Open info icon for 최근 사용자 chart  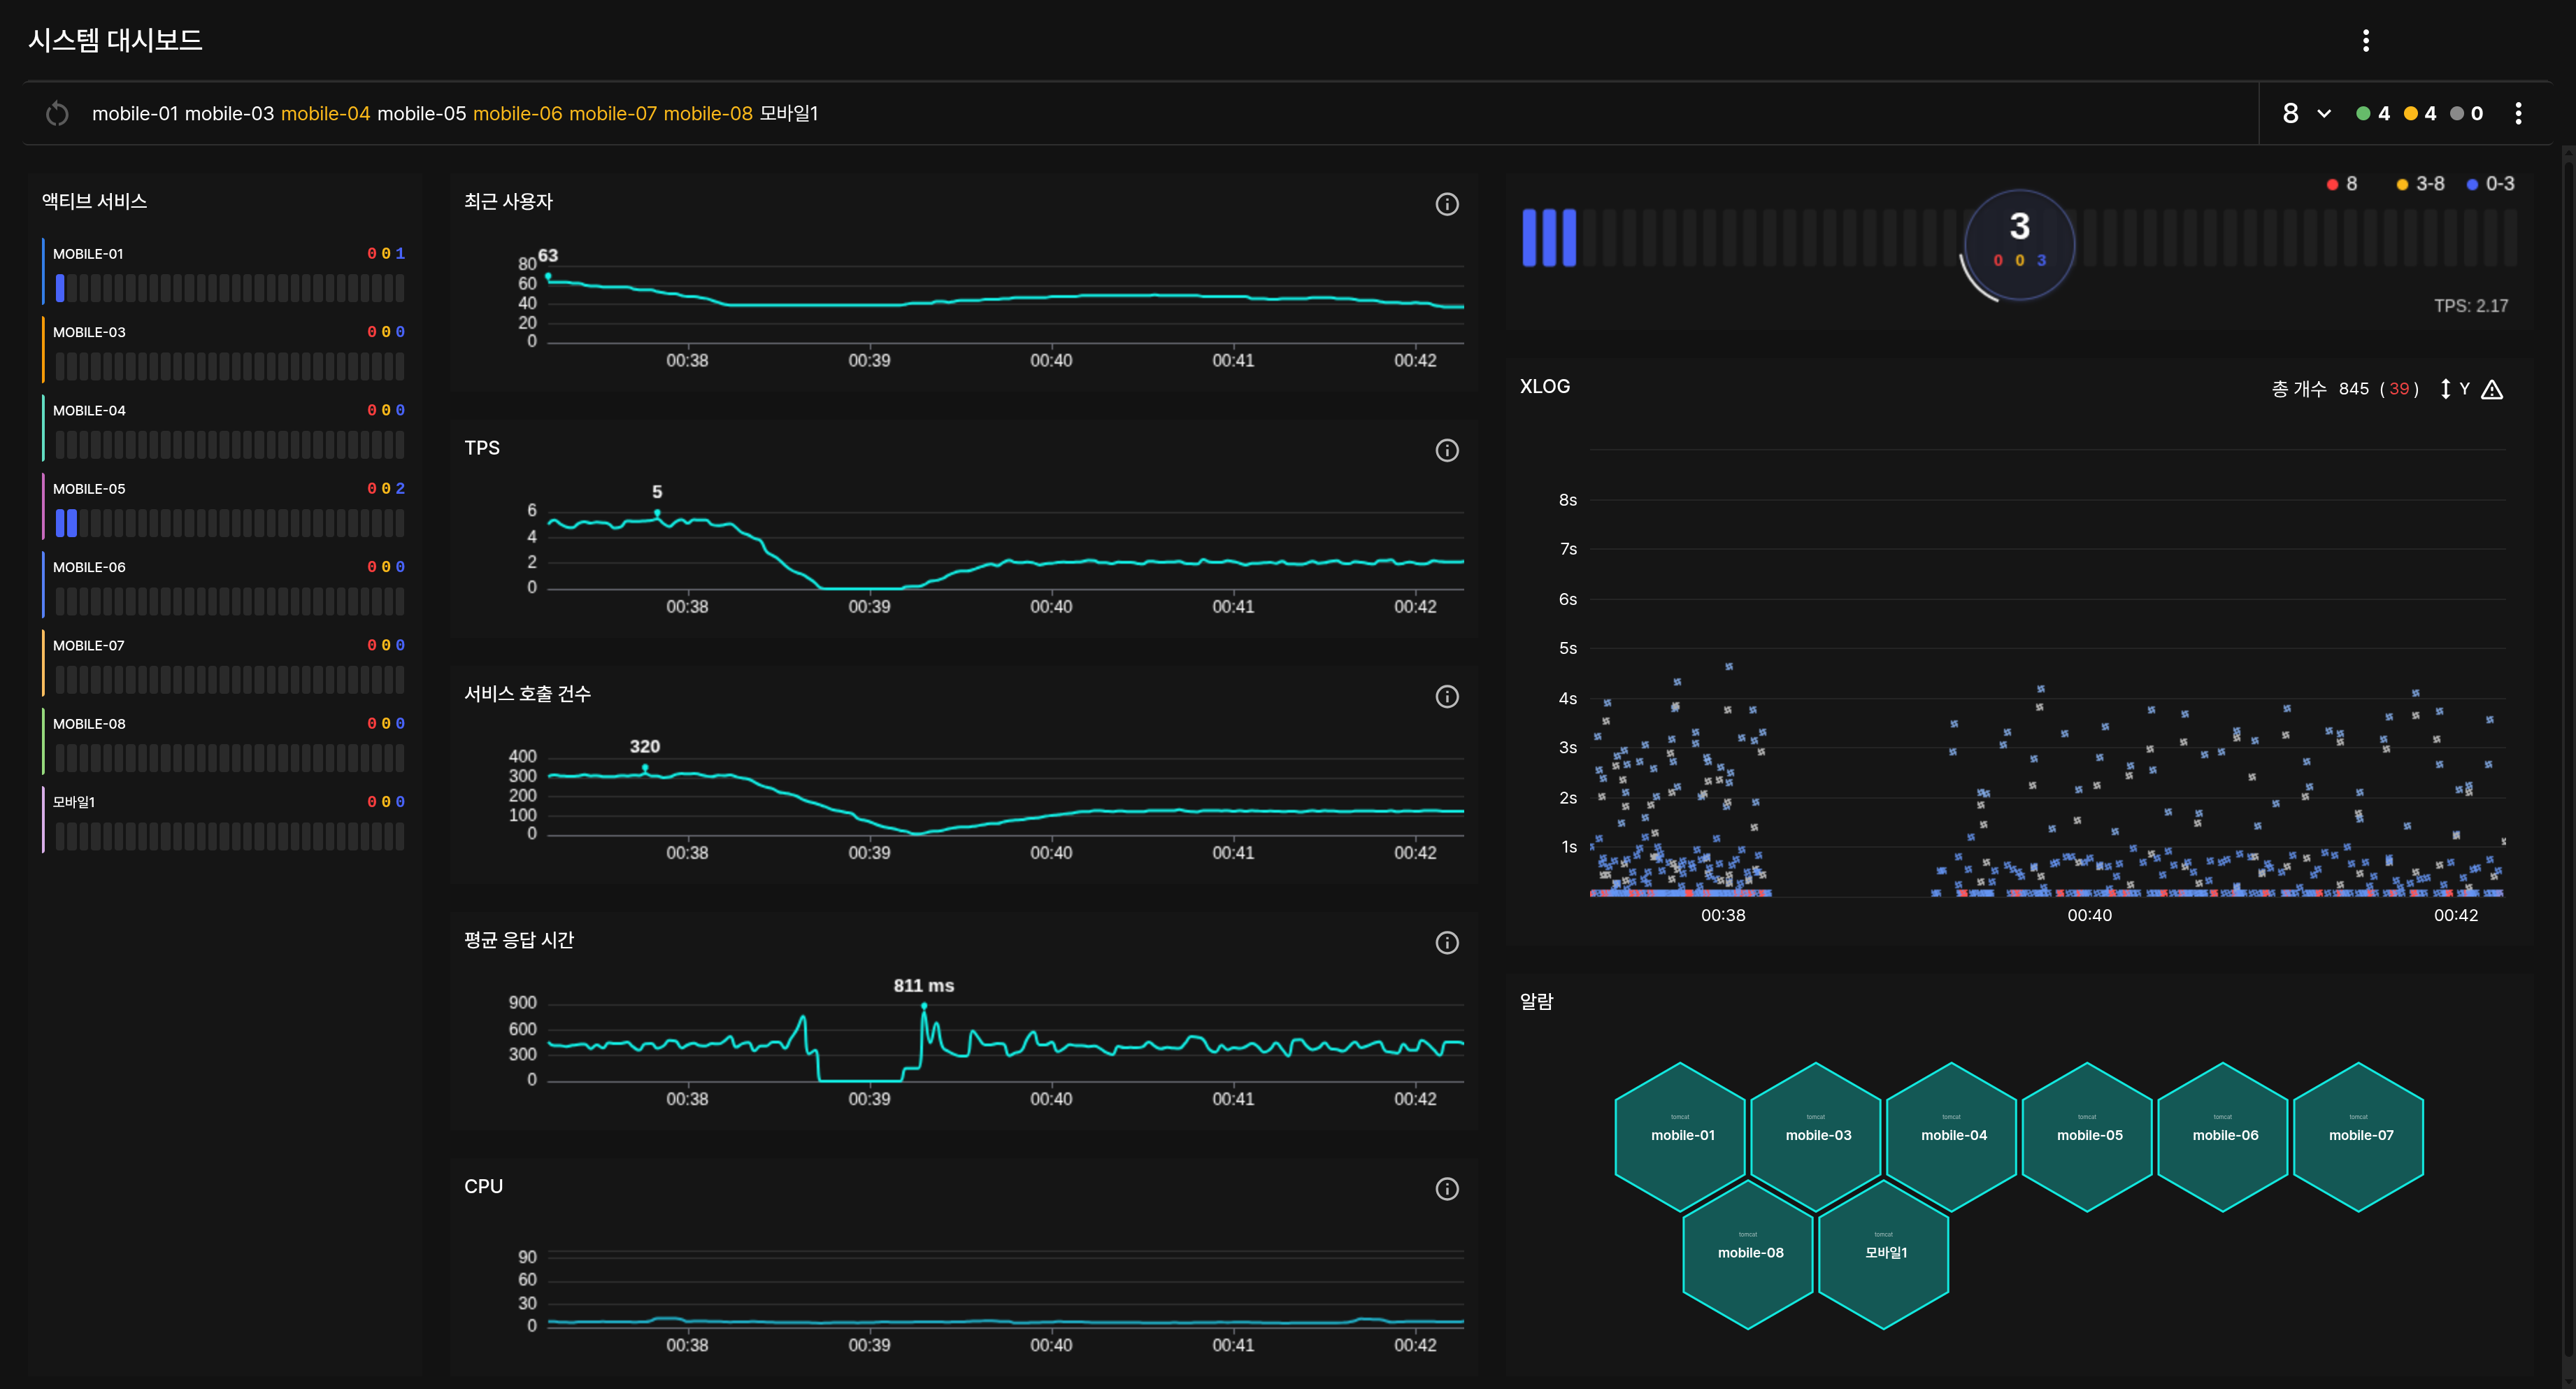point(1446,204)
